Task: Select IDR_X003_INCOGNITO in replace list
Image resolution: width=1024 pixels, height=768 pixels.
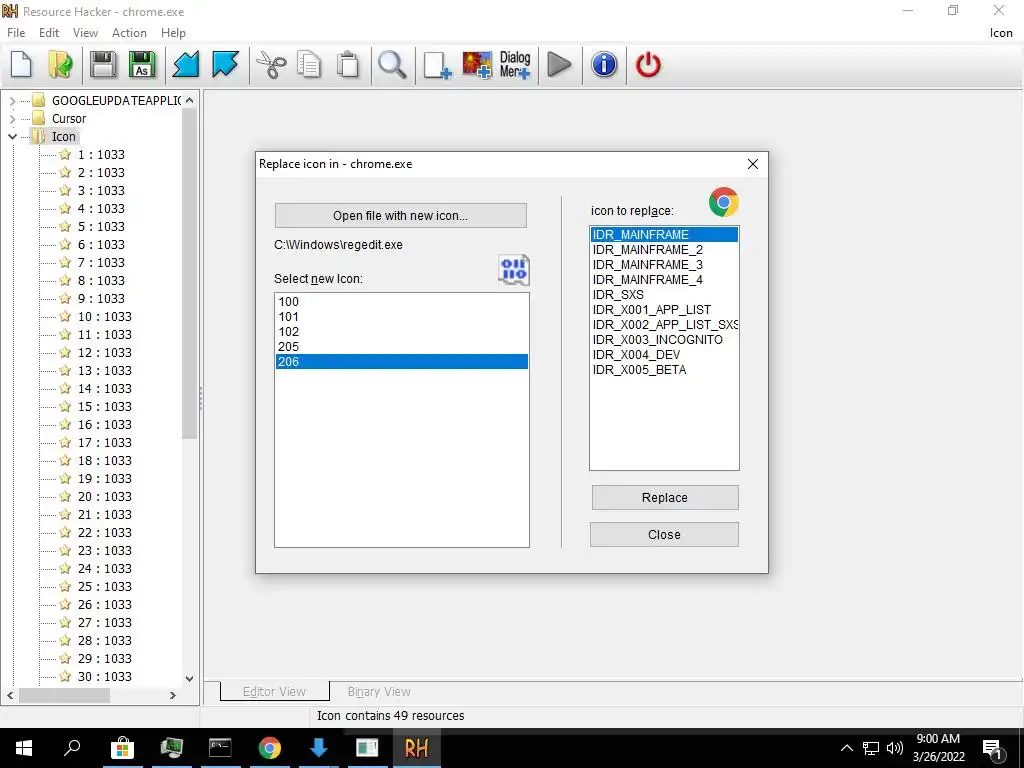Action: 664,340
